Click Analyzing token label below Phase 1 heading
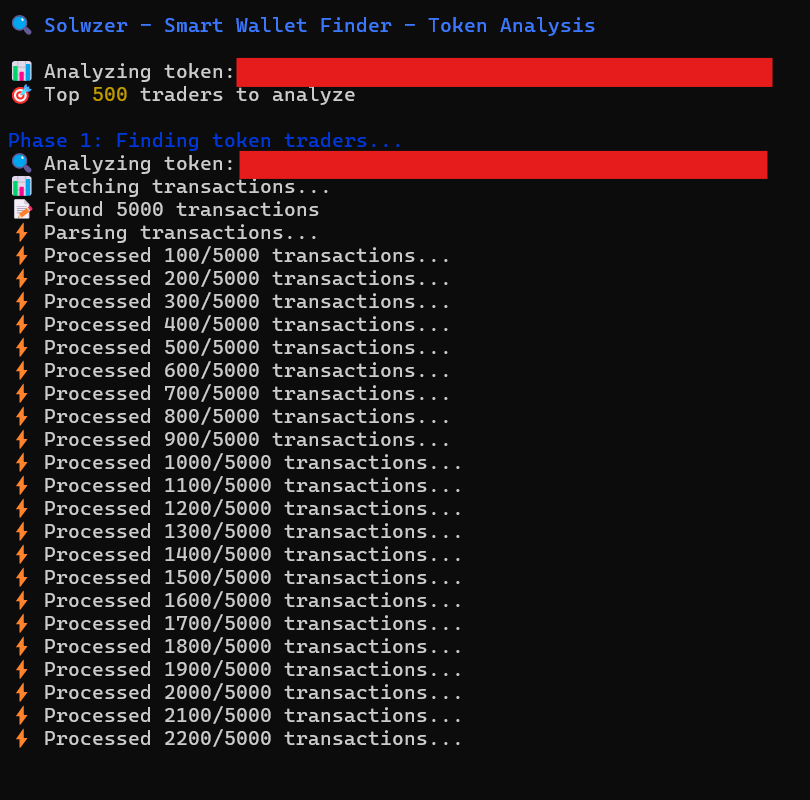 coord(139,164)
